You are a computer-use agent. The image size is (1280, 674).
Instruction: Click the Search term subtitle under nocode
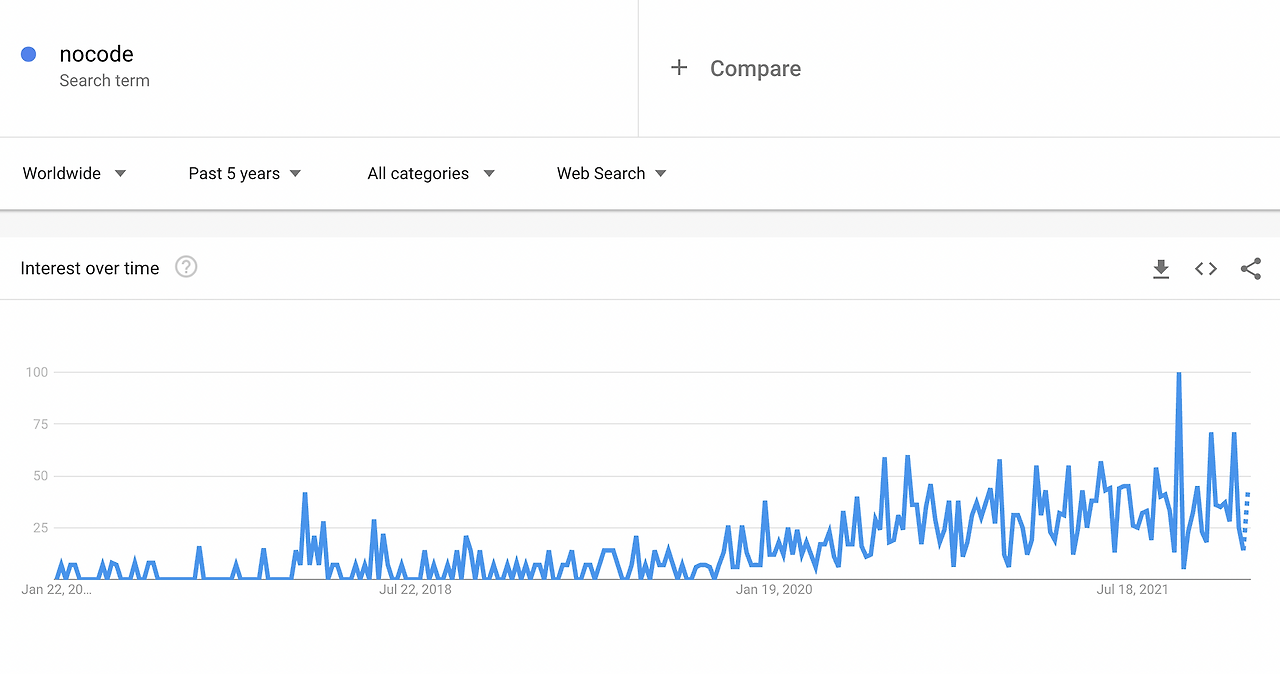104,81
